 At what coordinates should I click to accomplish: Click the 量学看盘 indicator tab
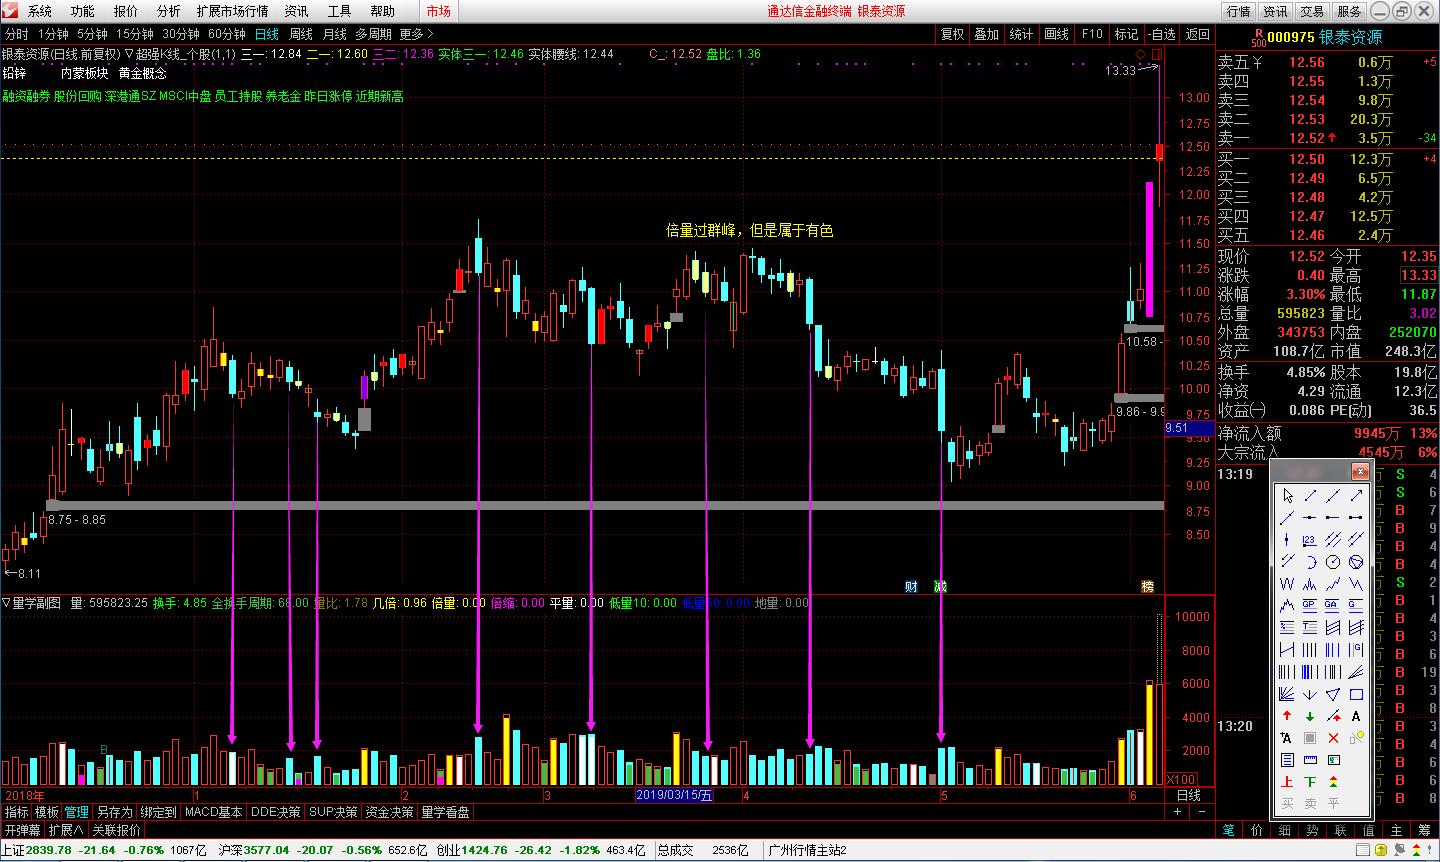click(x=445, y=812)
